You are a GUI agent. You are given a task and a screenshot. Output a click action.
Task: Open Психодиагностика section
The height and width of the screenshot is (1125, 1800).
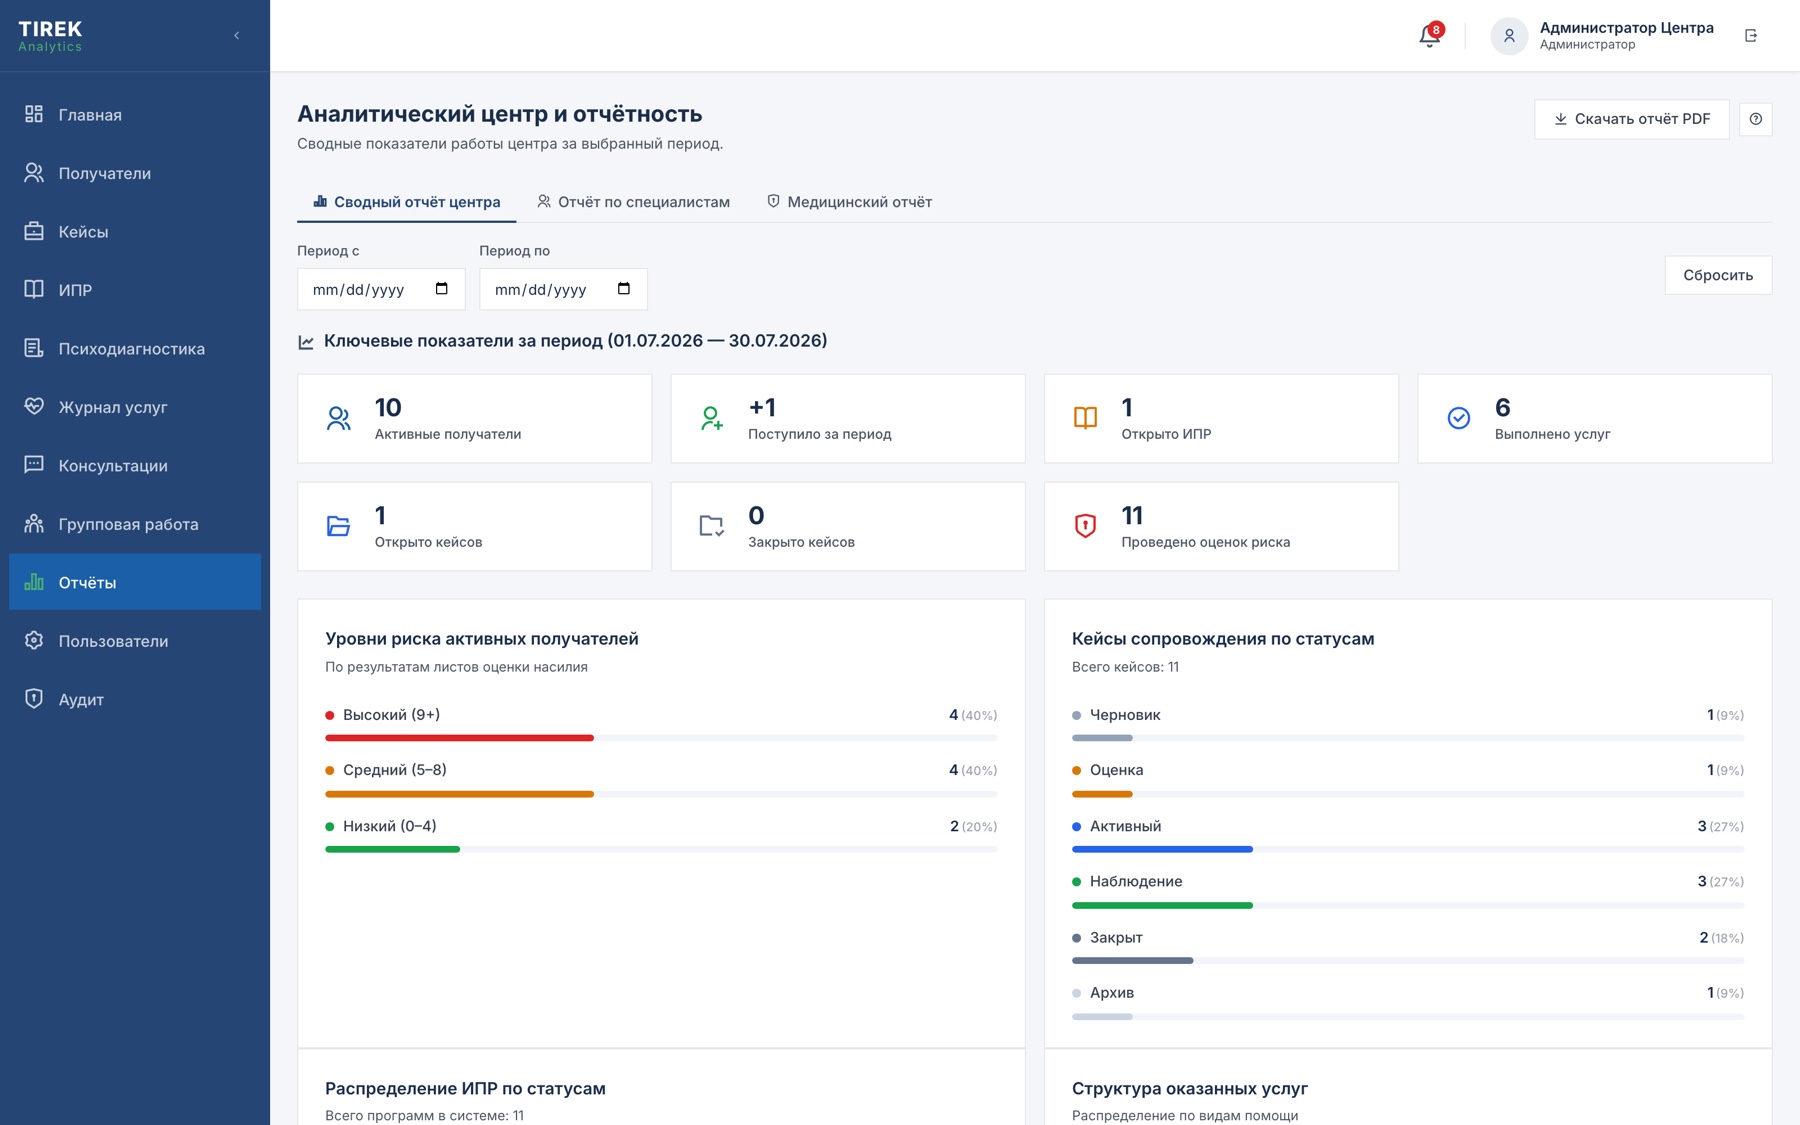click(135, 349)
